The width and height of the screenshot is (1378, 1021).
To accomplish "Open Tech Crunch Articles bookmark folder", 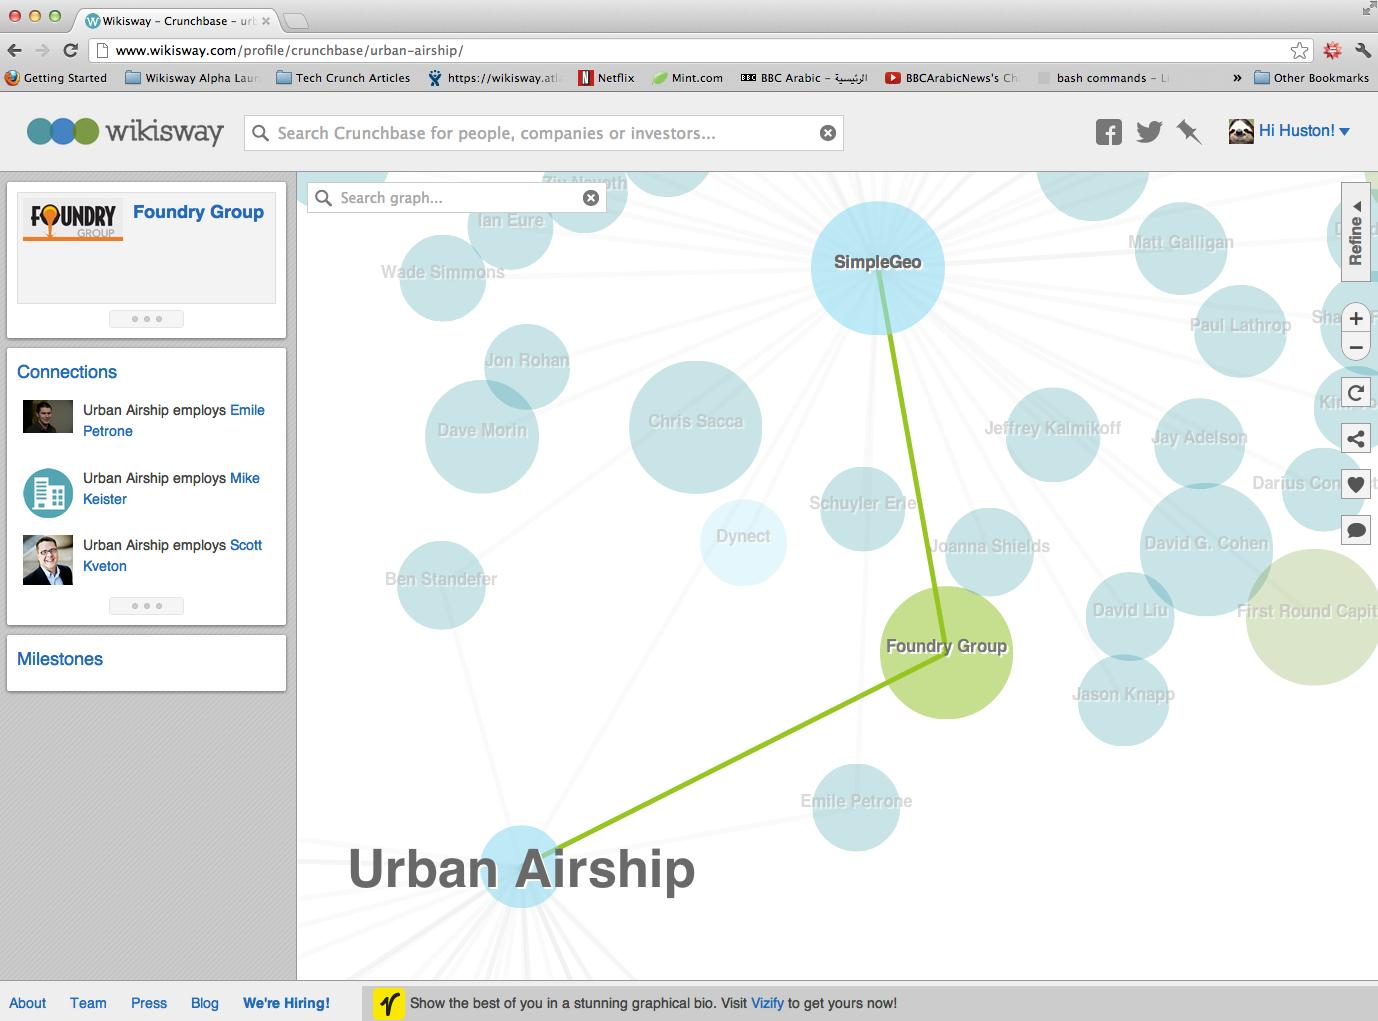I will [343, 78].
